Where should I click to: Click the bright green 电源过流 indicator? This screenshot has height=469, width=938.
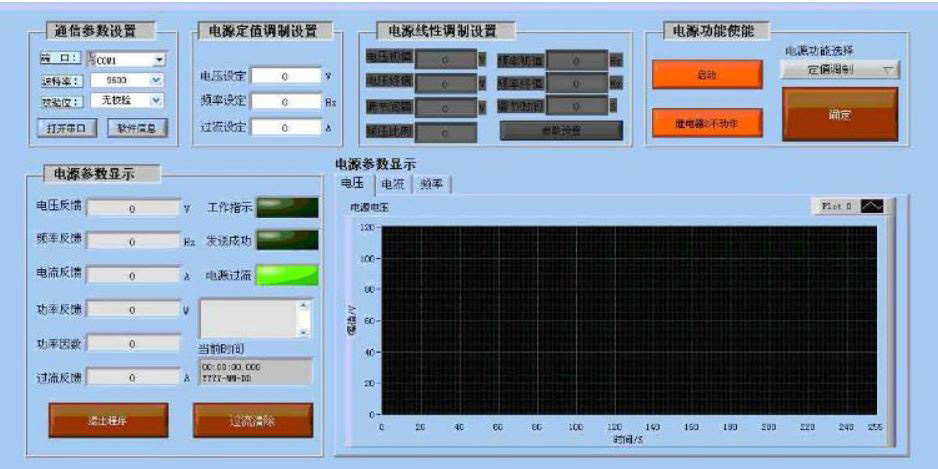[x=287, y=274]
